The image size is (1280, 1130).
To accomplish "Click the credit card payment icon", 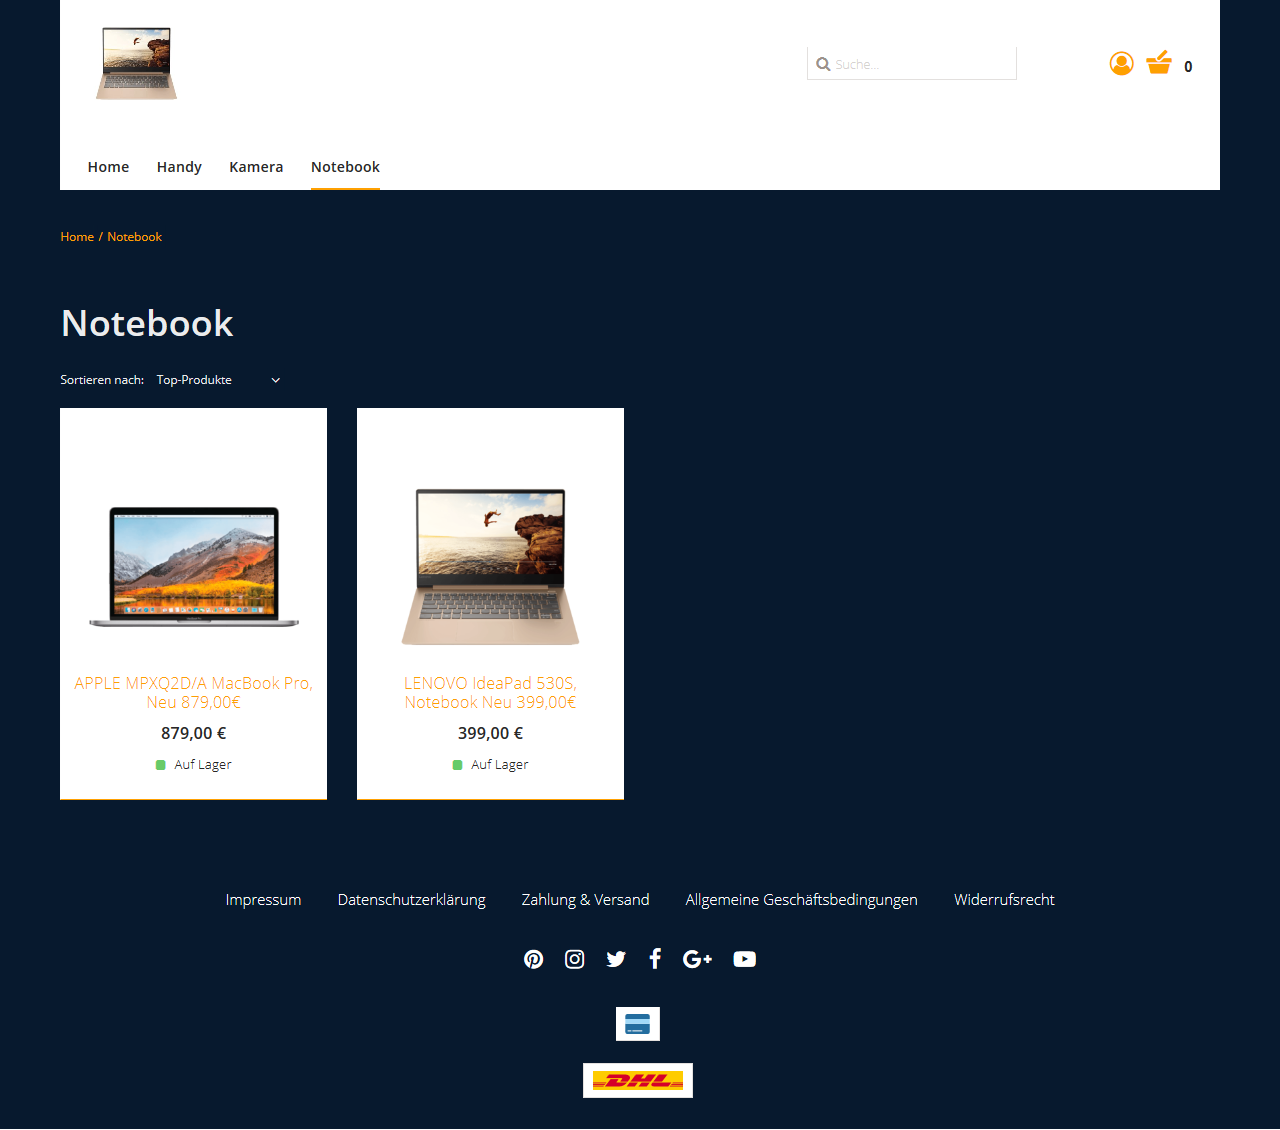I will tap(638, 1024).
